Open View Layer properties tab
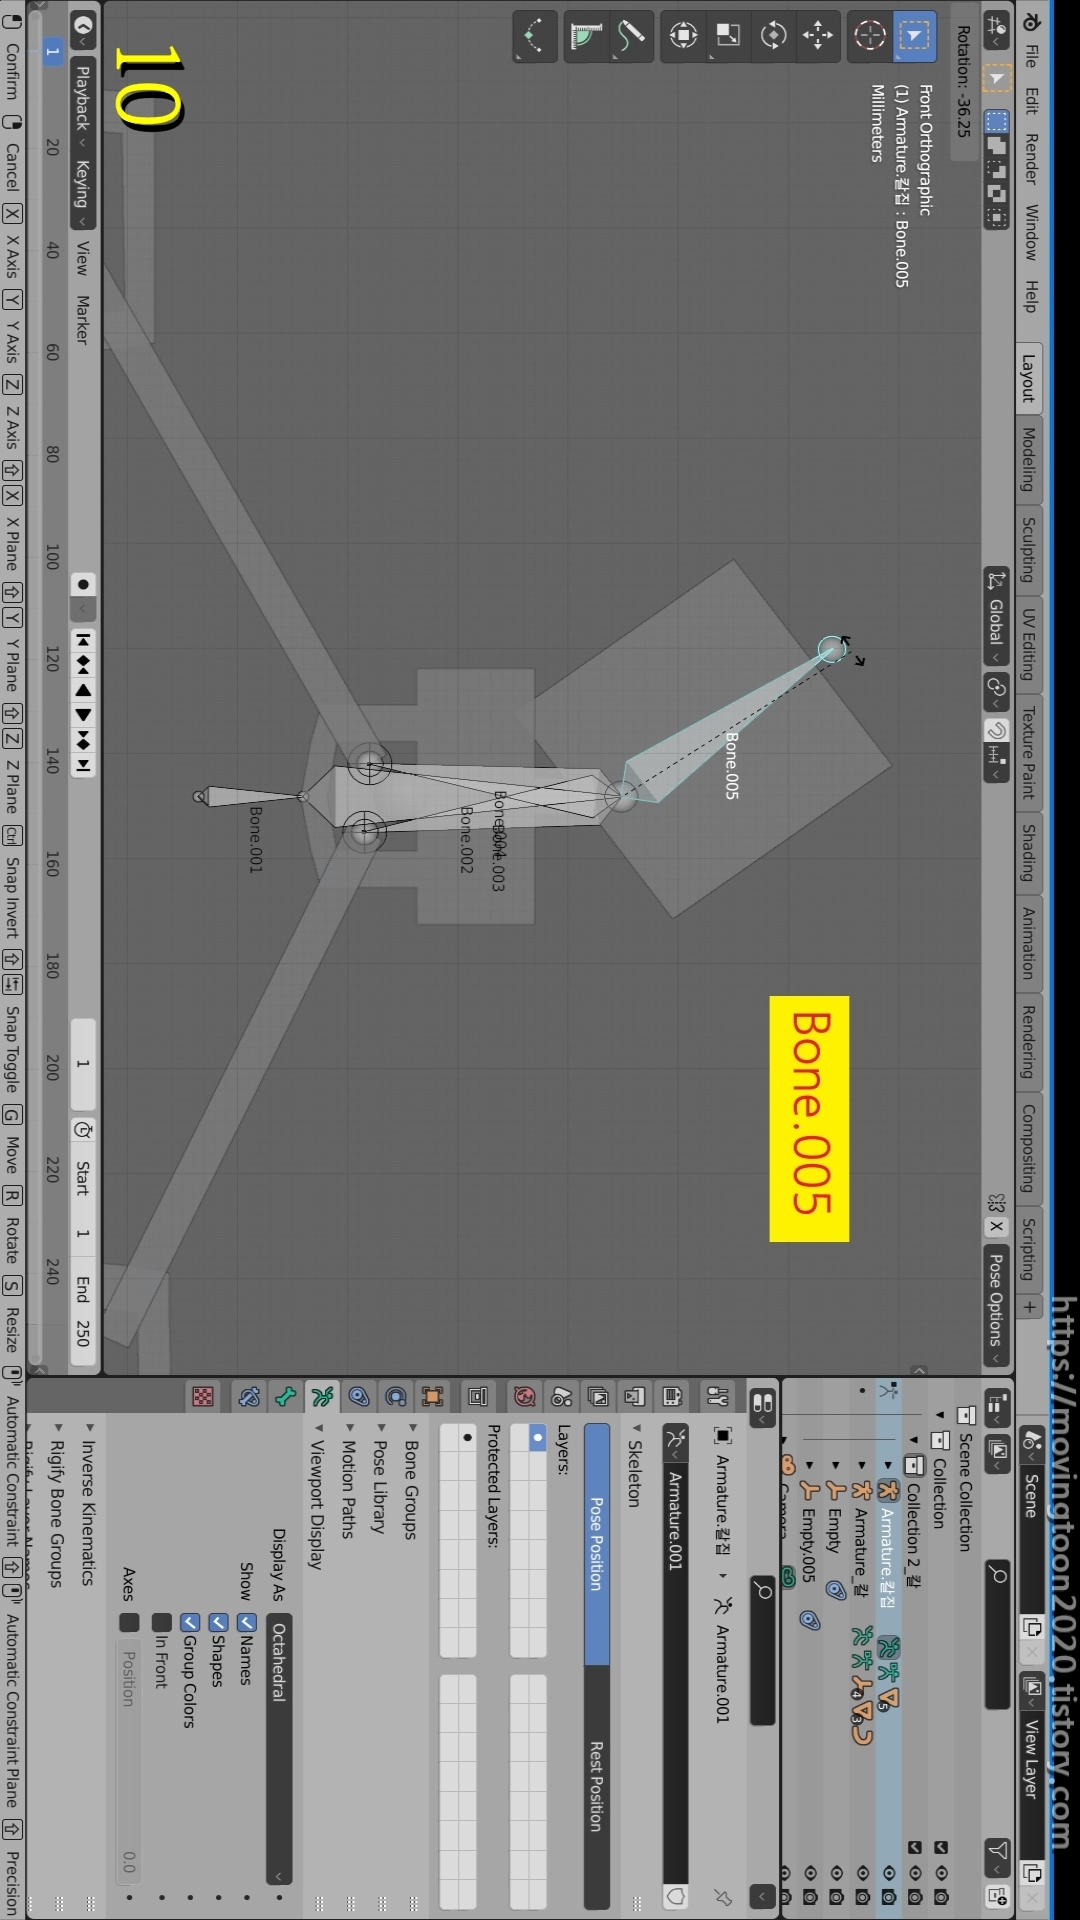Viewport: 1080px width, 1920px height. 598,1396
